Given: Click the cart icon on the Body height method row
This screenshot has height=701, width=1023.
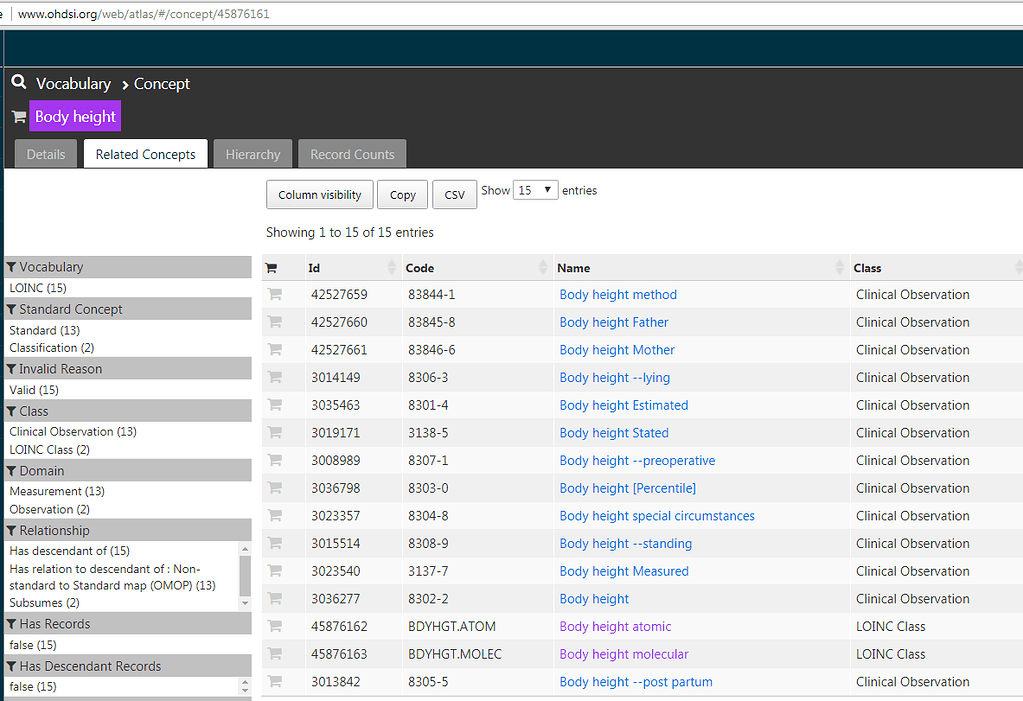Looking at the screenshot, I should click(x=274, y=294).
